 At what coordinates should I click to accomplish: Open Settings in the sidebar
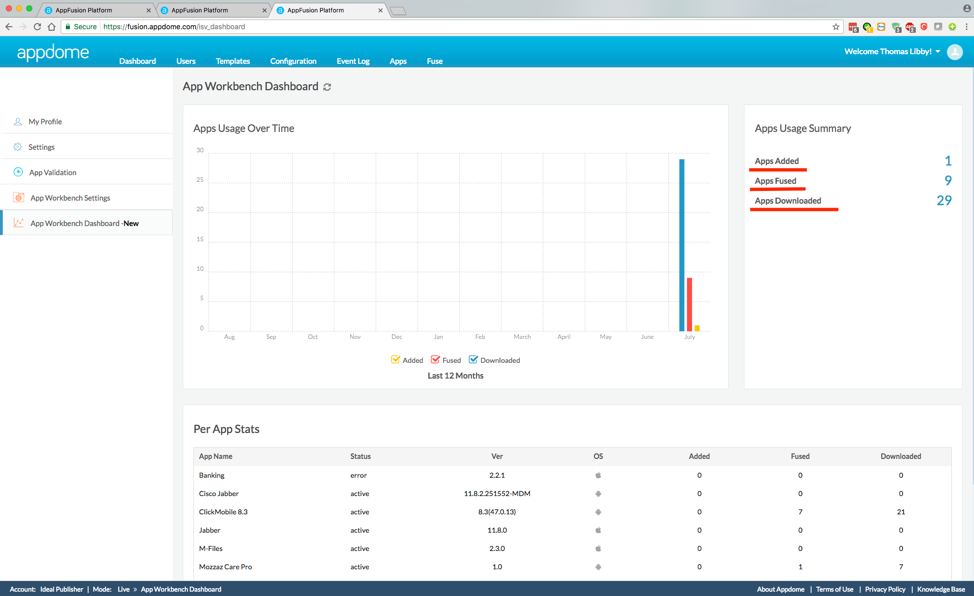[x=86, y=147]
